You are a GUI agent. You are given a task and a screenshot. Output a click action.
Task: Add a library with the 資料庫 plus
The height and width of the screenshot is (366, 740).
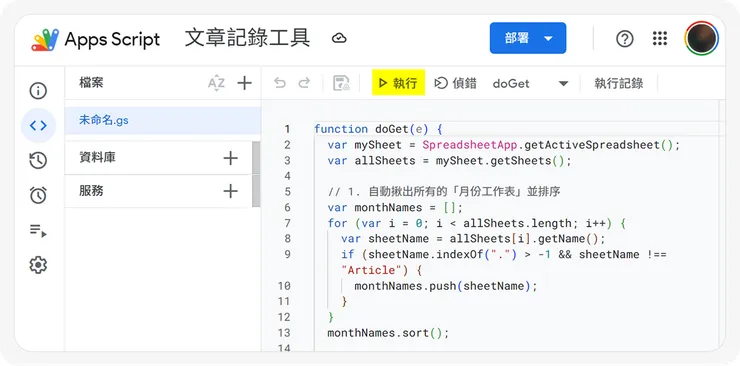[230, 158]
